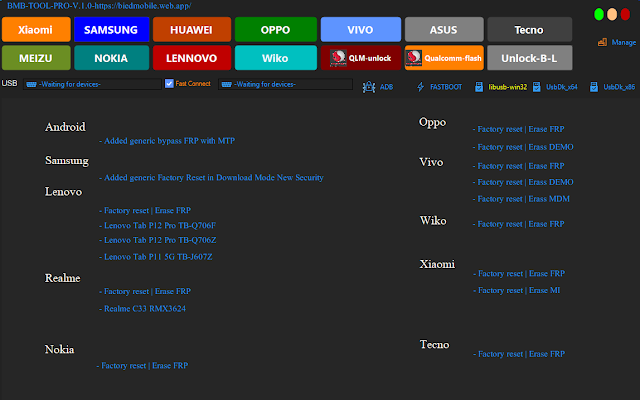This screenshot has height=400, width=640.
Task: Click the orange window circle button
Action: [x=612, y=14]
